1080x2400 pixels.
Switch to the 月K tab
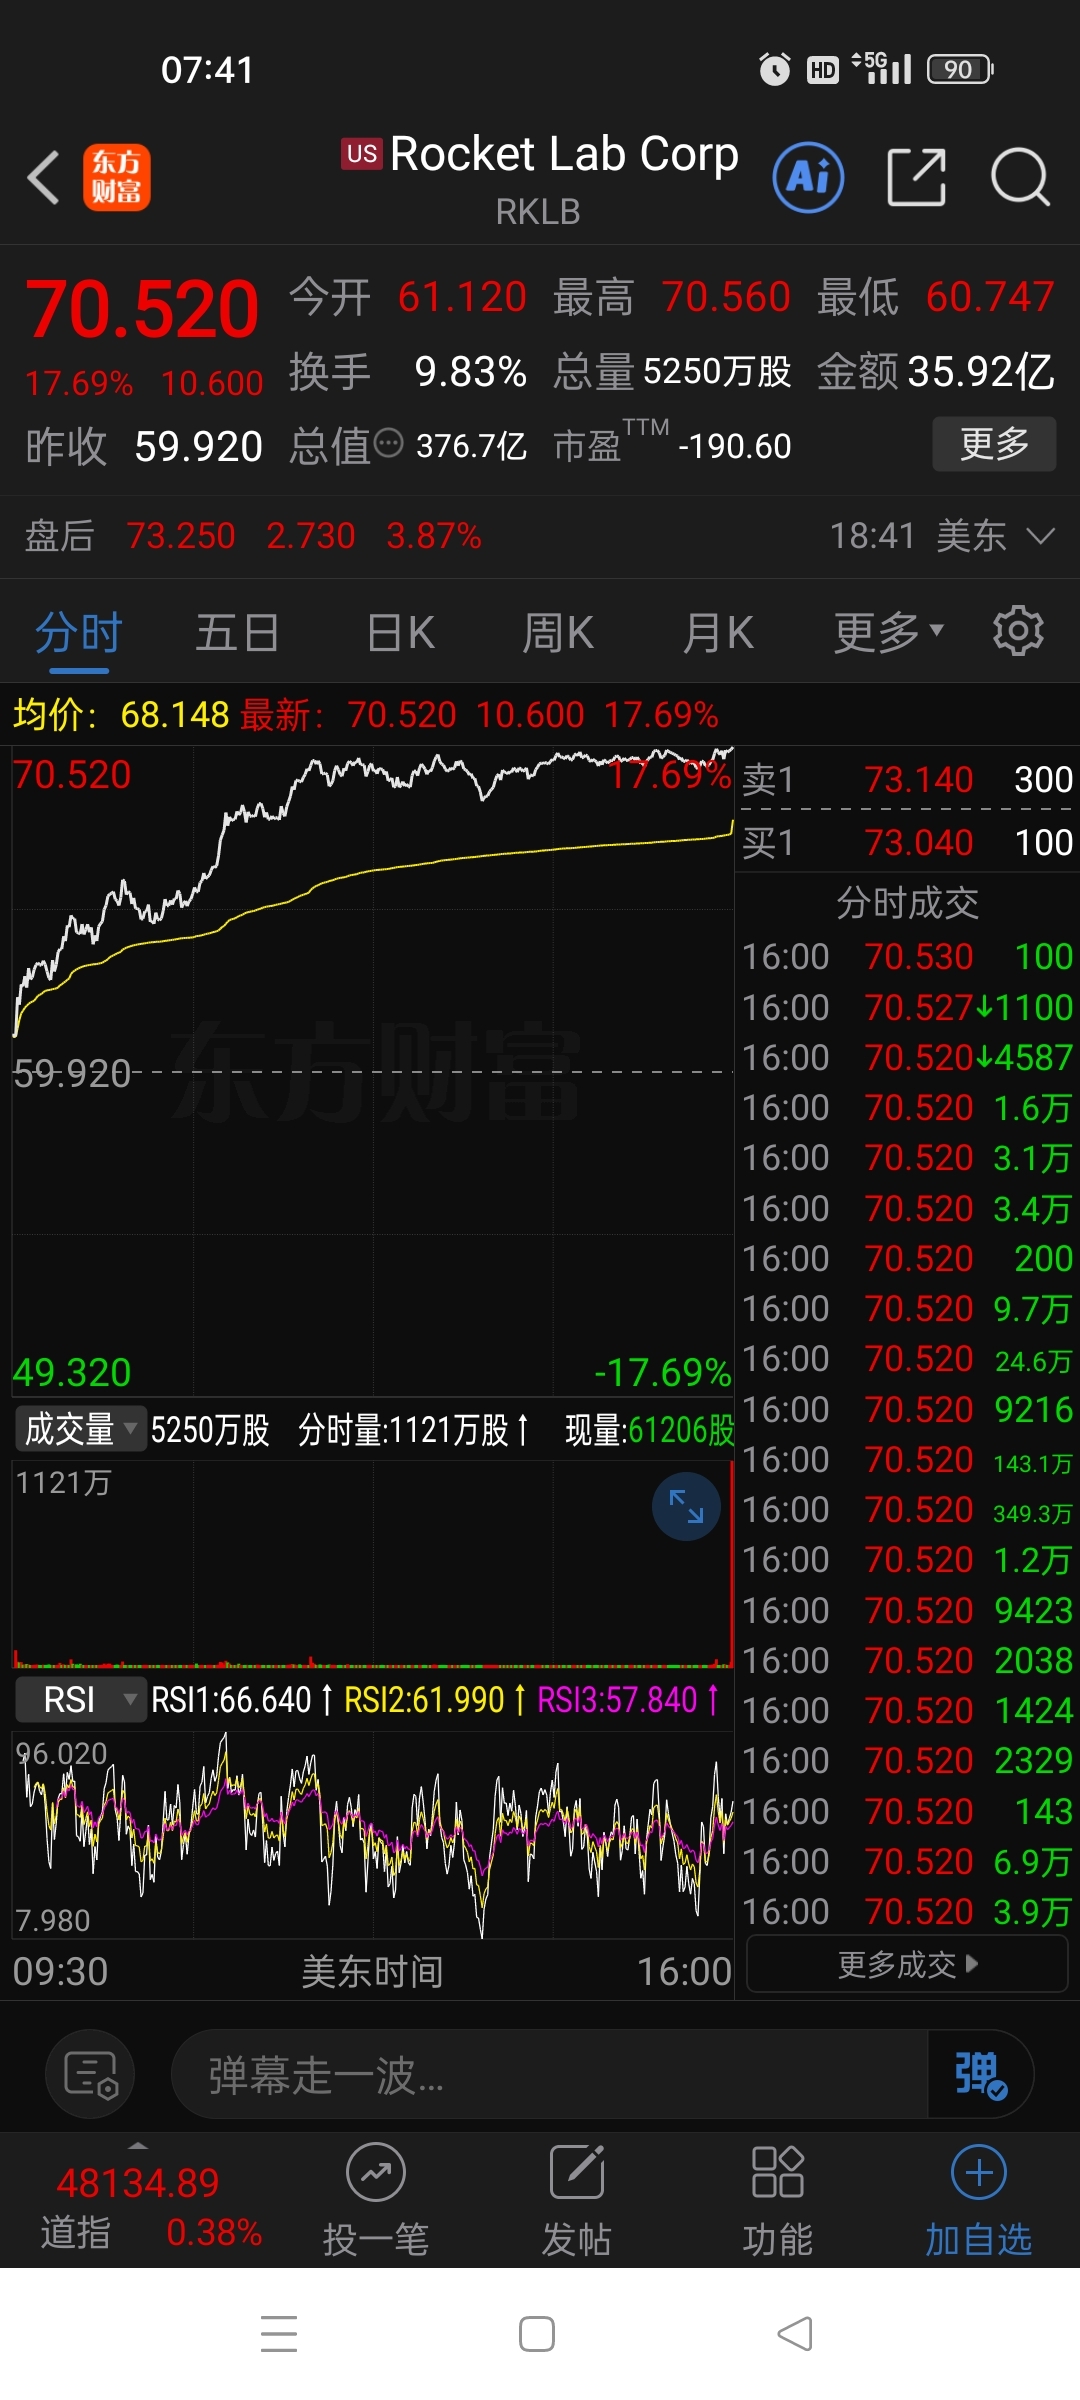pos(718,633)
